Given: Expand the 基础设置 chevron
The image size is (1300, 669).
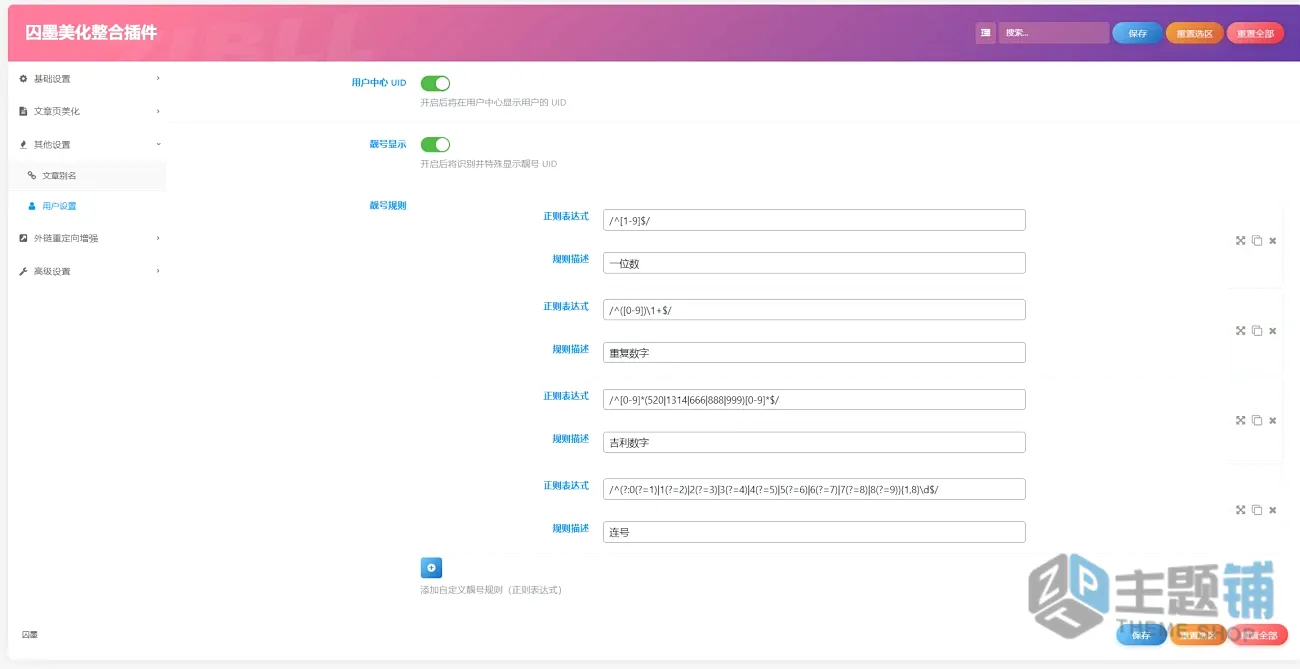Looking at the screenshot, I should coord(158,79).
